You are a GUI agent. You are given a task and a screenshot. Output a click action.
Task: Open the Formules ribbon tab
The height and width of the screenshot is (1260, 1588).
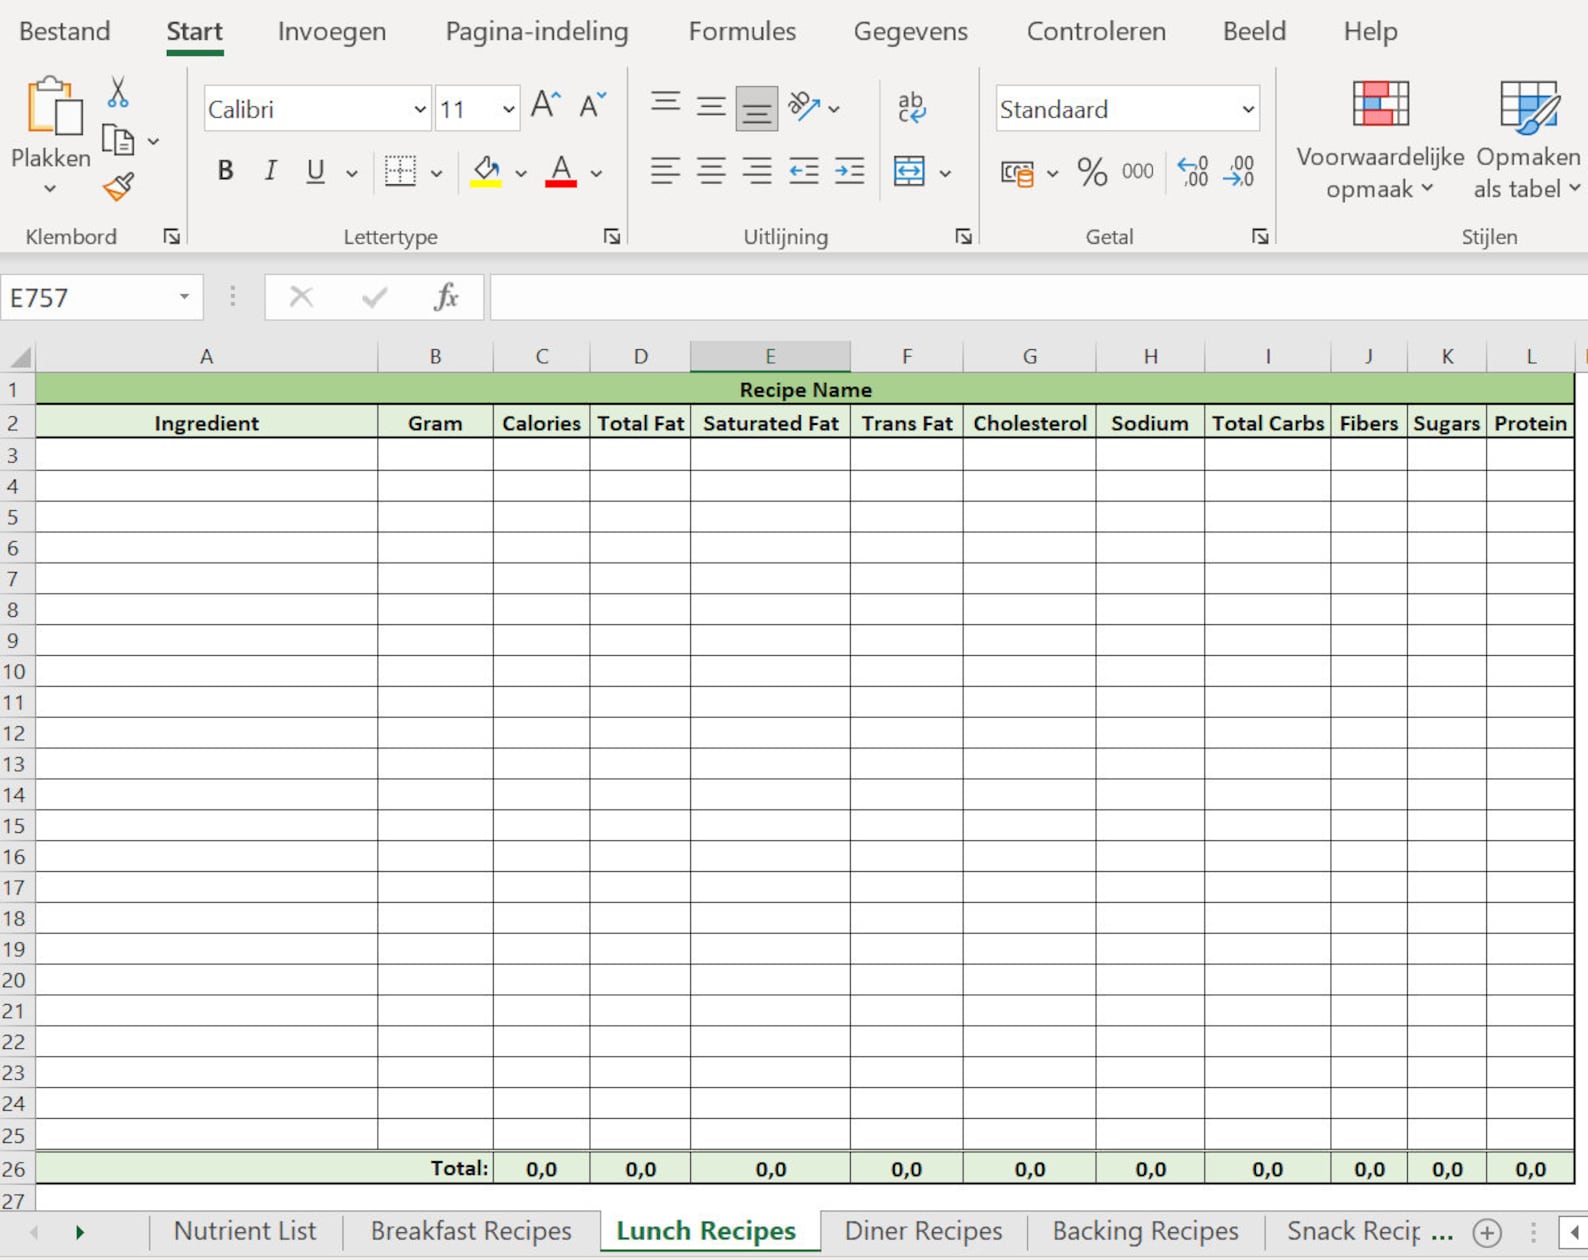pos(742,31)
